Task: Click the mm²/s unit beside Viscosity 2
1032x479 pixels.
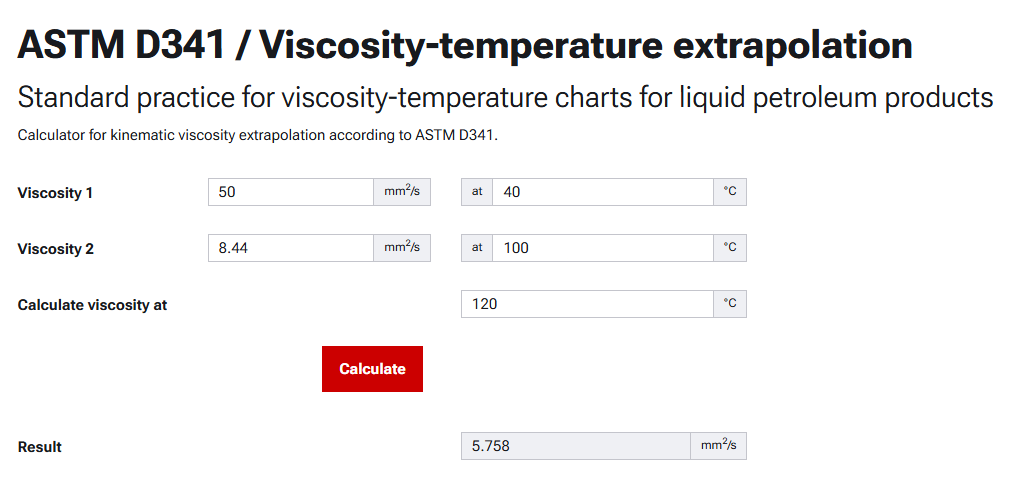Action: 402,248
